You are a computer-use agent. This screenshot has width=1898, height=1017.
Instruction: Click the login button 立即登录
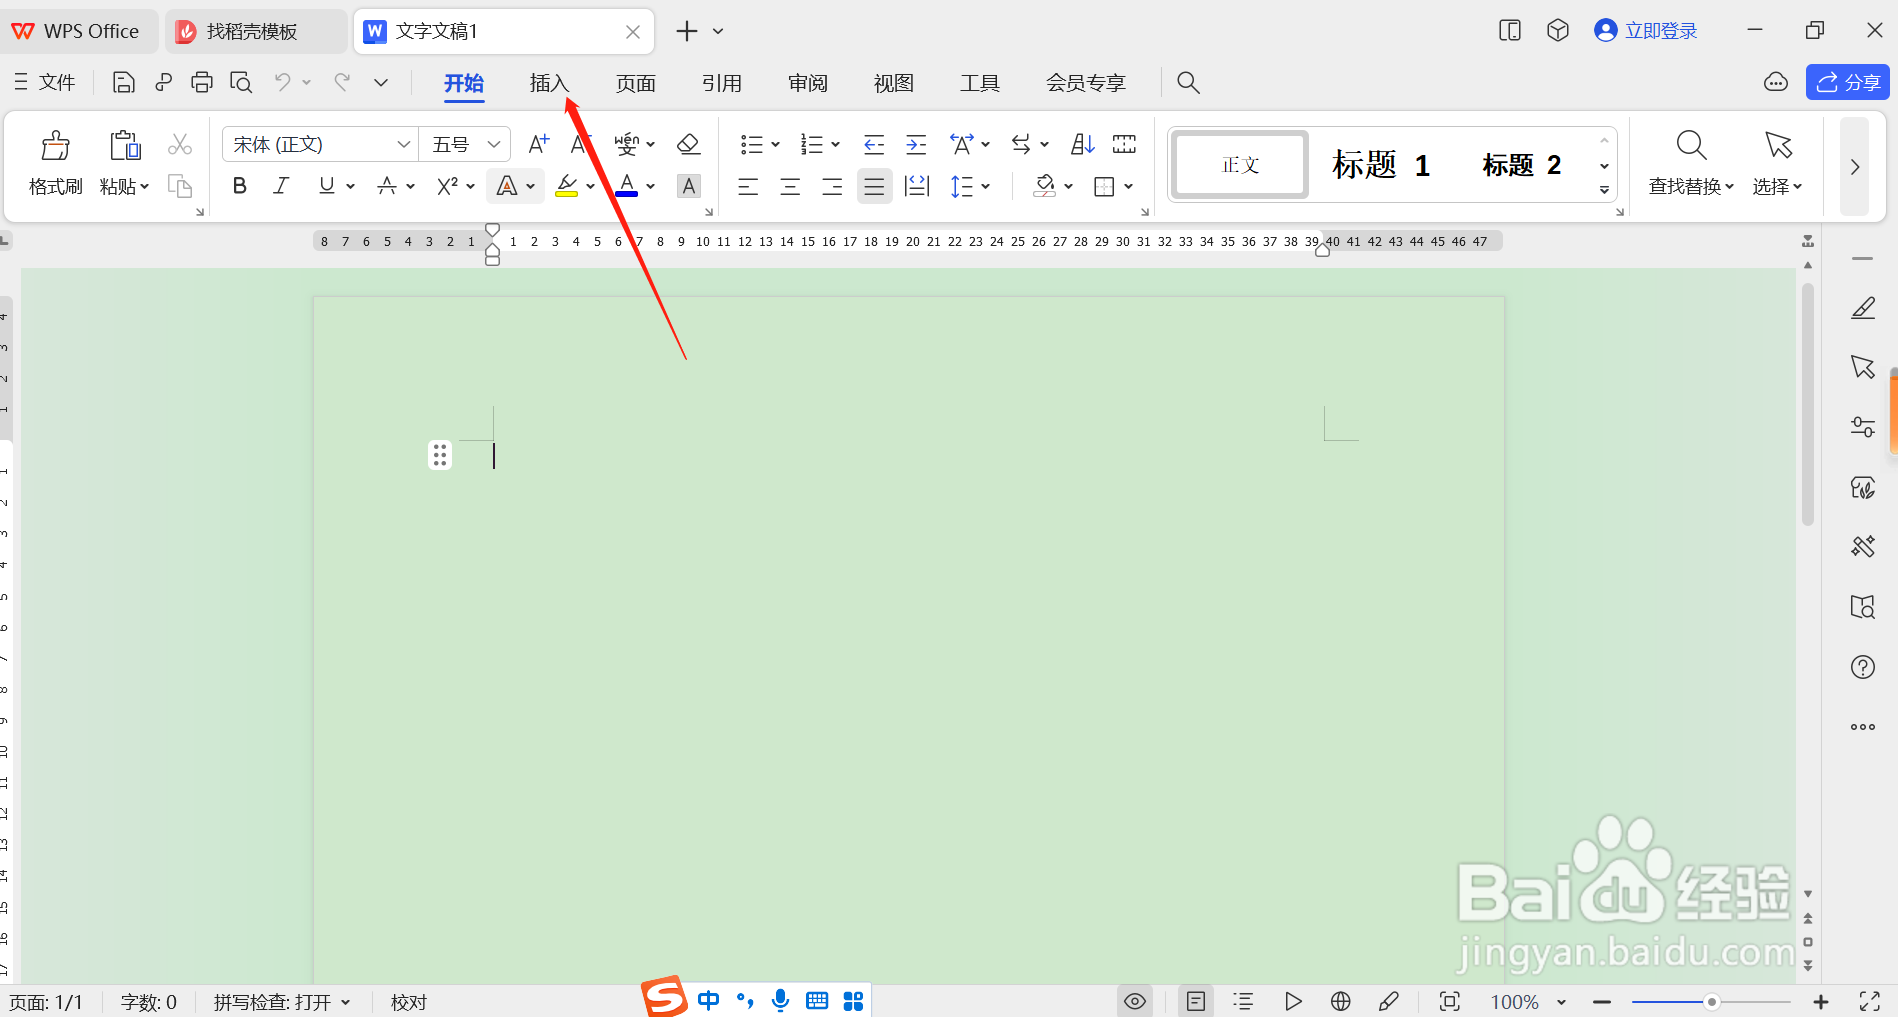[1646, 31]
